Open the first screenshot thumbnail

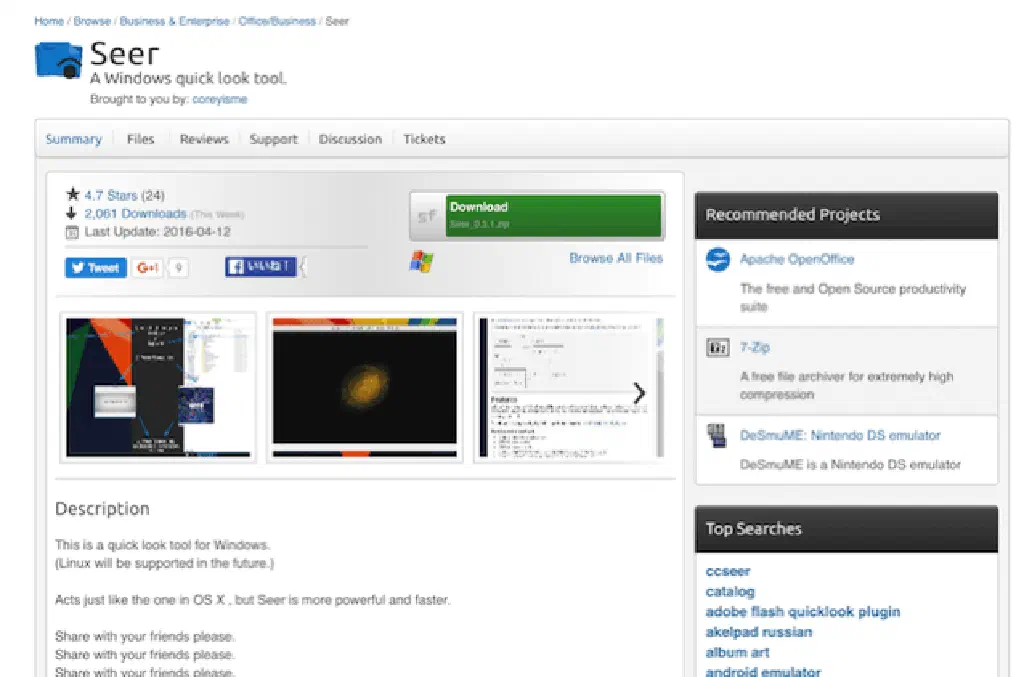click(158, 387)
